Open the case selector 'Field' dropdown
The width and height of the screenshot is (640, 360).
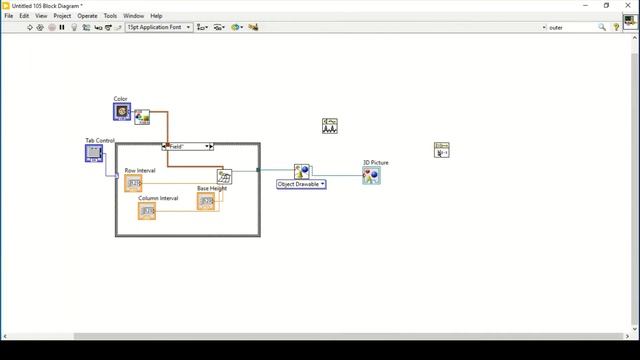(x=207, y=147)
